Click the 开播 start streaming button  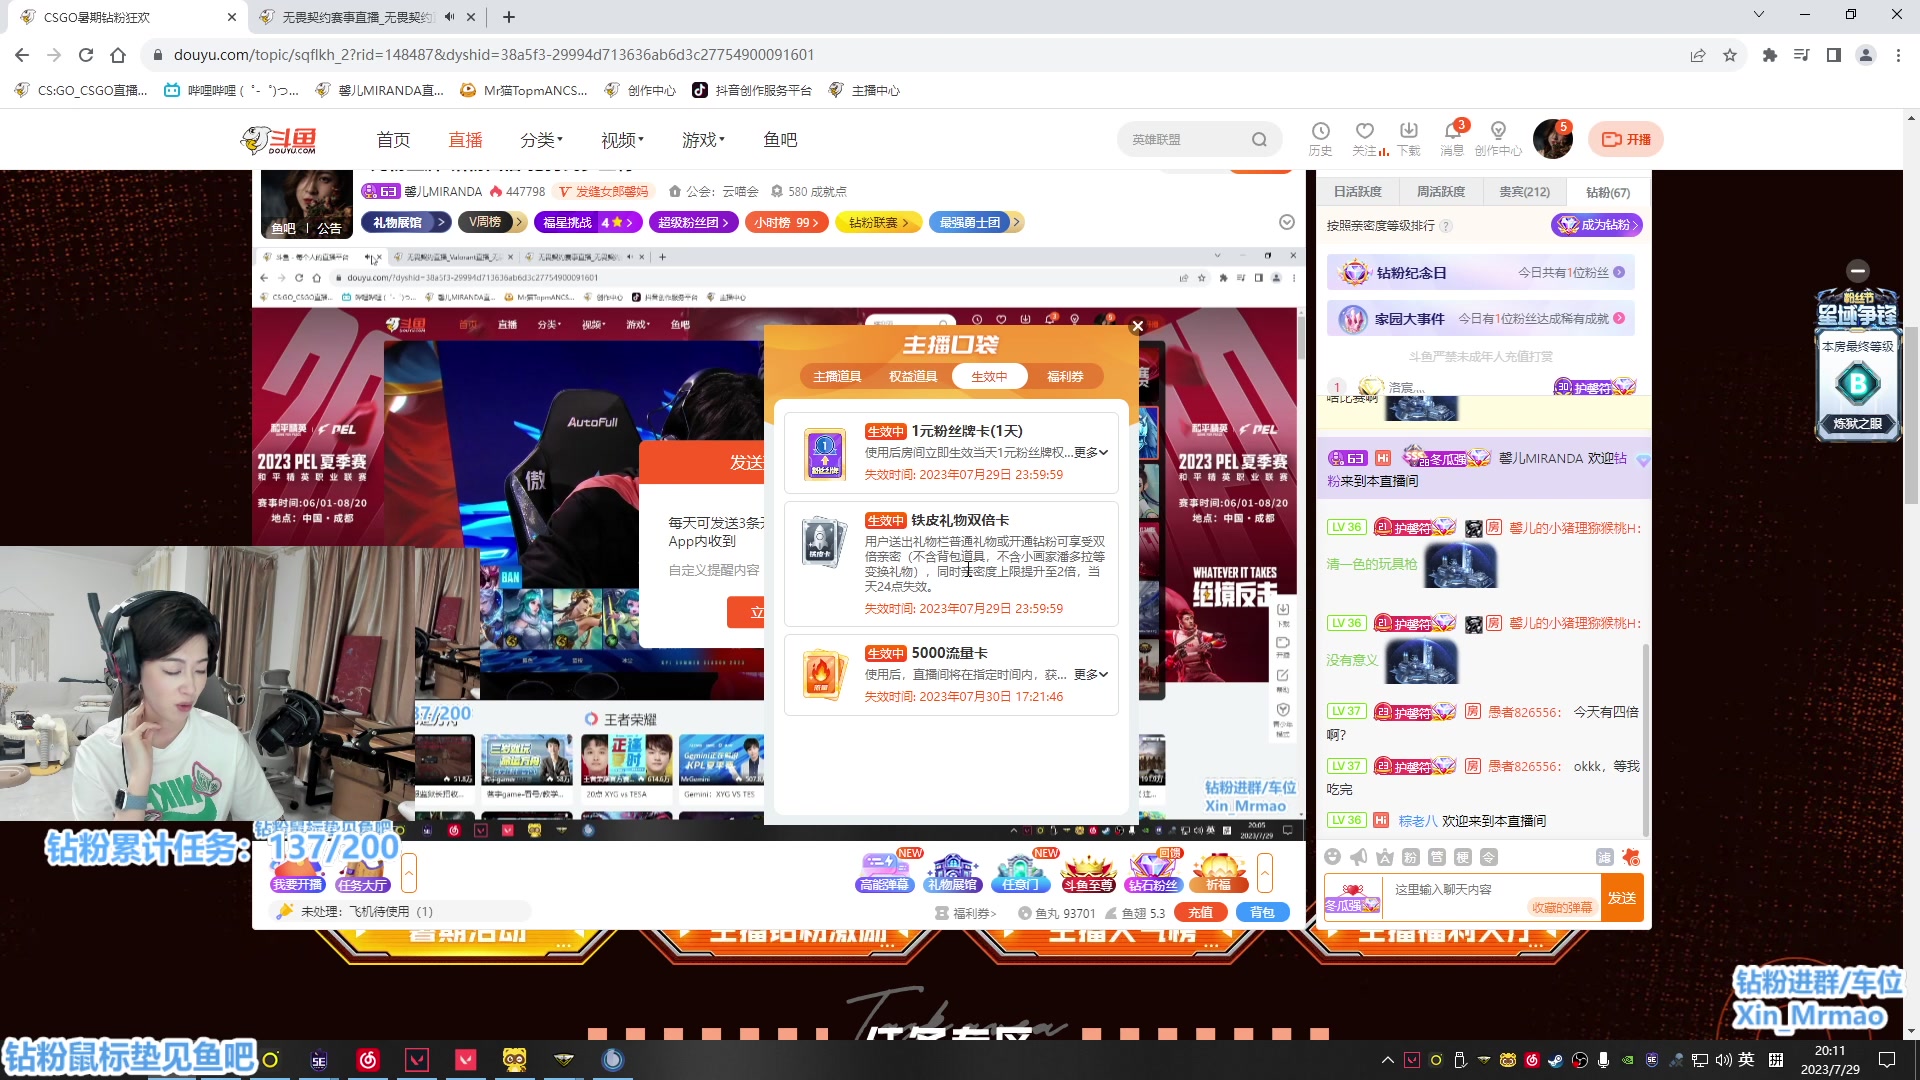click(1626, 139)
